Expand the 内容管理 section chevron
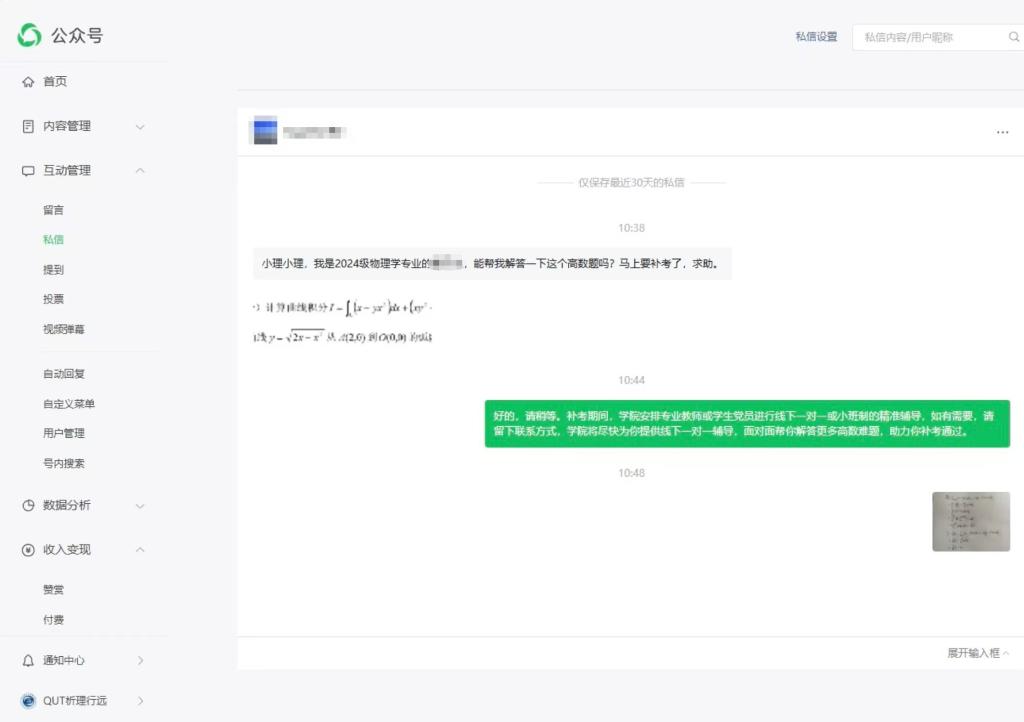Viewport: 1024px width, 722px height. [140, 126]
